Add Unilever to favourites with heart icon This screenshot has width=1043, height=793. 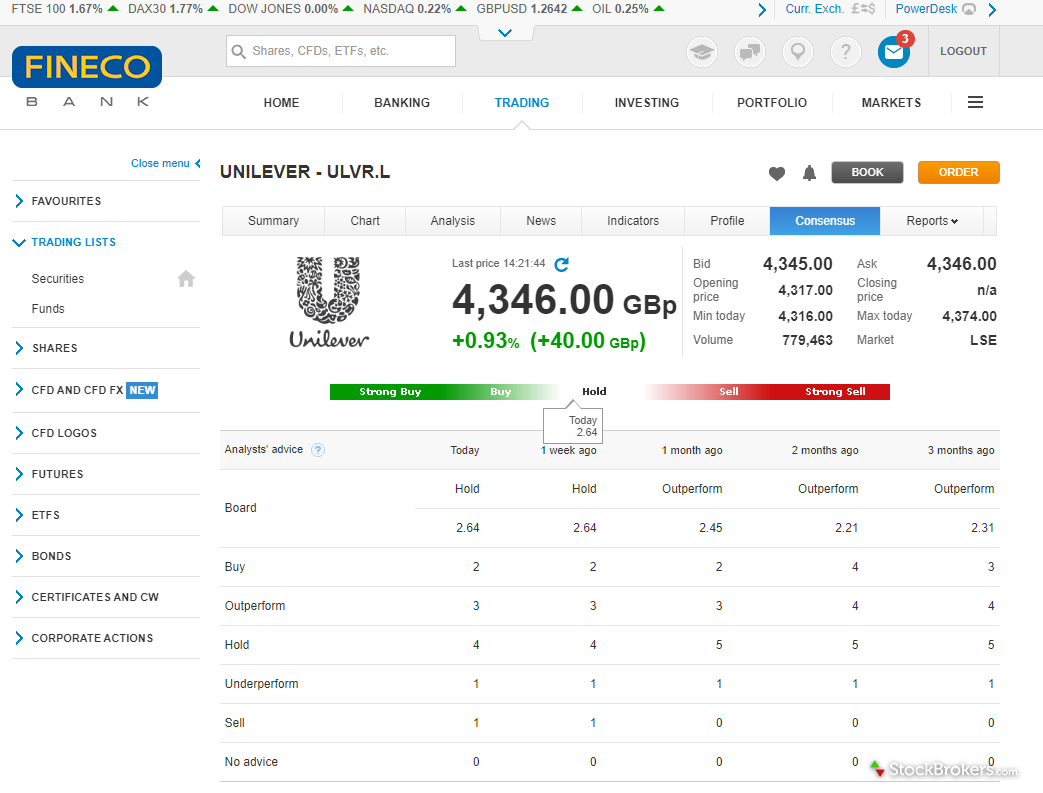tap(776, 174)
